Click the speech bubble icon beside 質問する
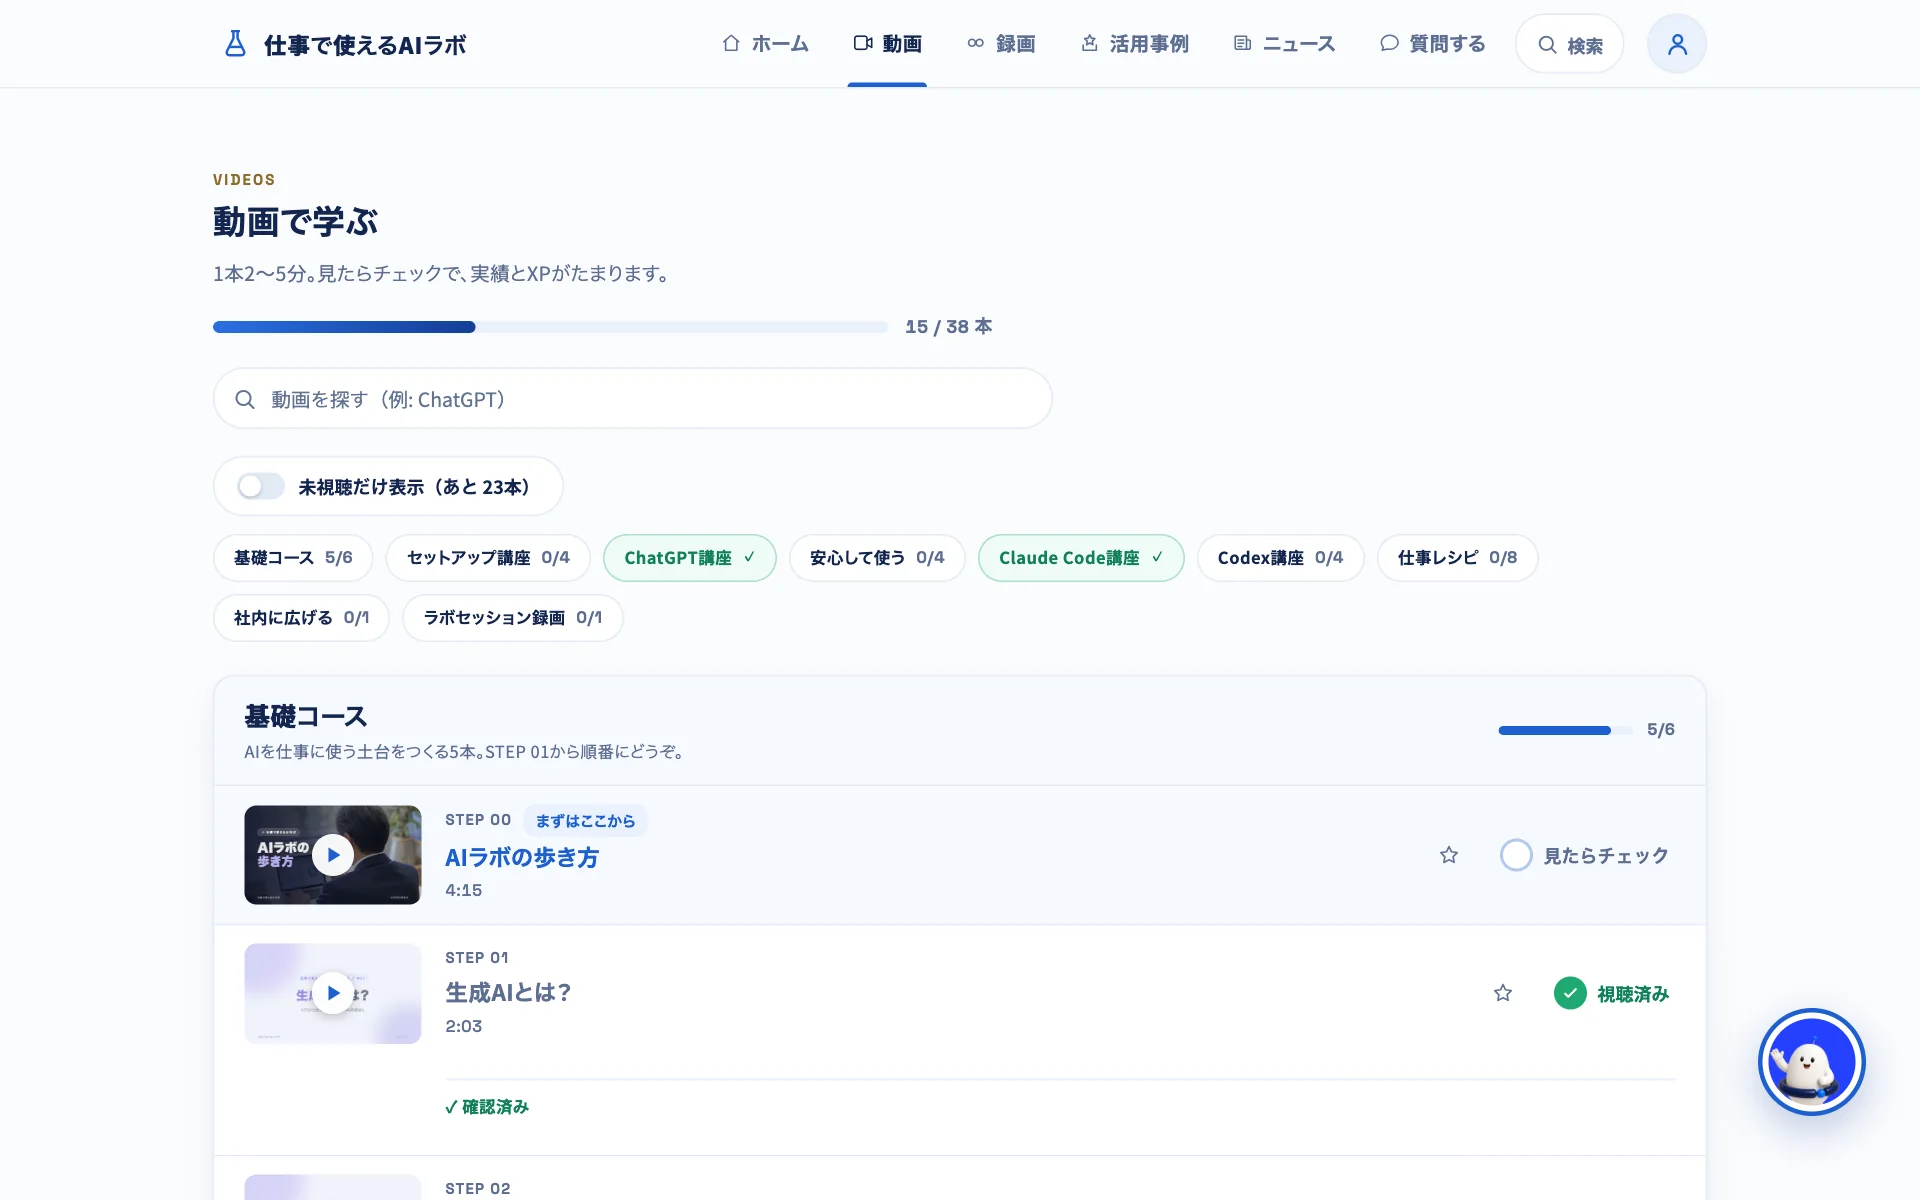 [1389, 43]
